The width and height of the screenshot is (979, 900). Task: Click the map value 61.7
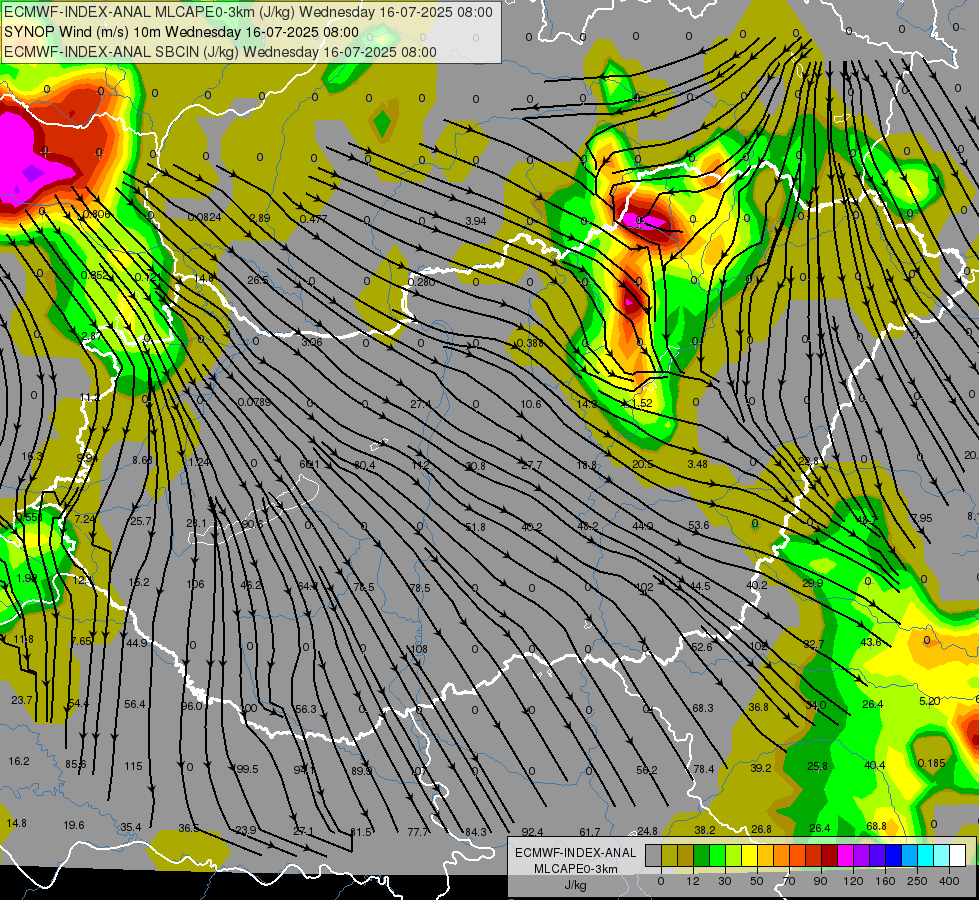589,832
